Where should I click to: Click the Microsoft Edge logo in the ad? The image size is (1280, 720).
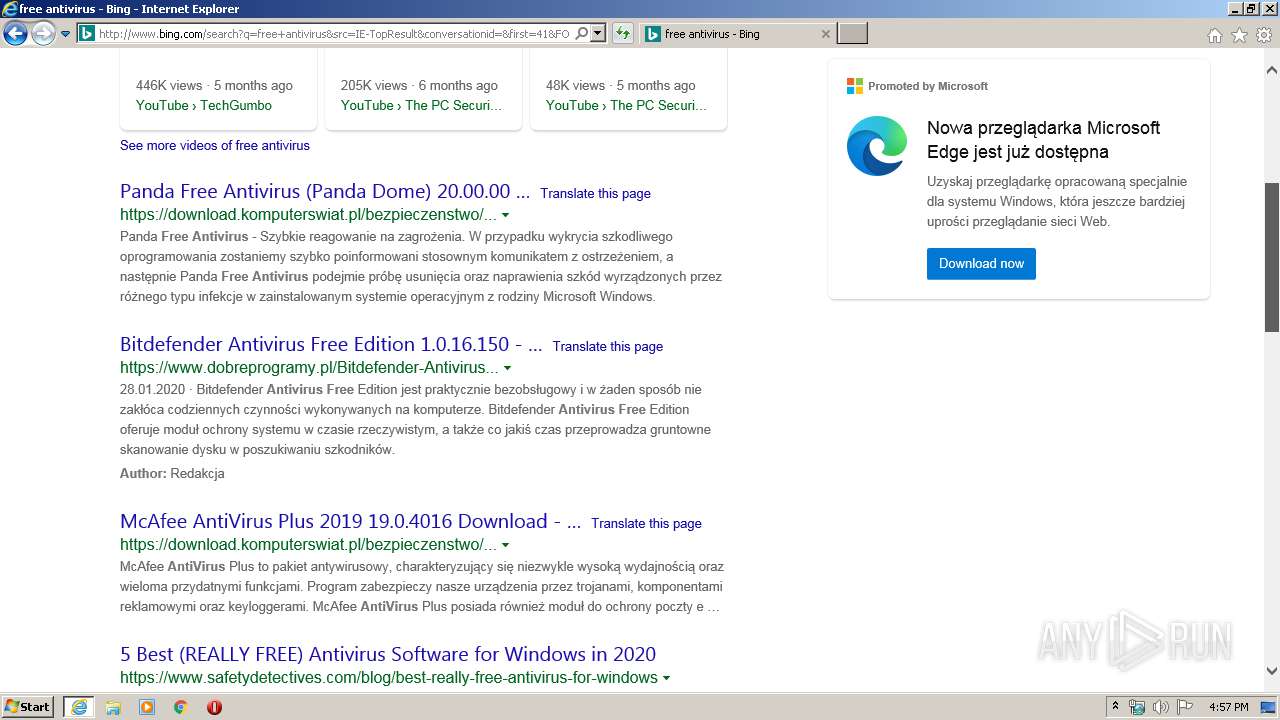tap(877, 146)
